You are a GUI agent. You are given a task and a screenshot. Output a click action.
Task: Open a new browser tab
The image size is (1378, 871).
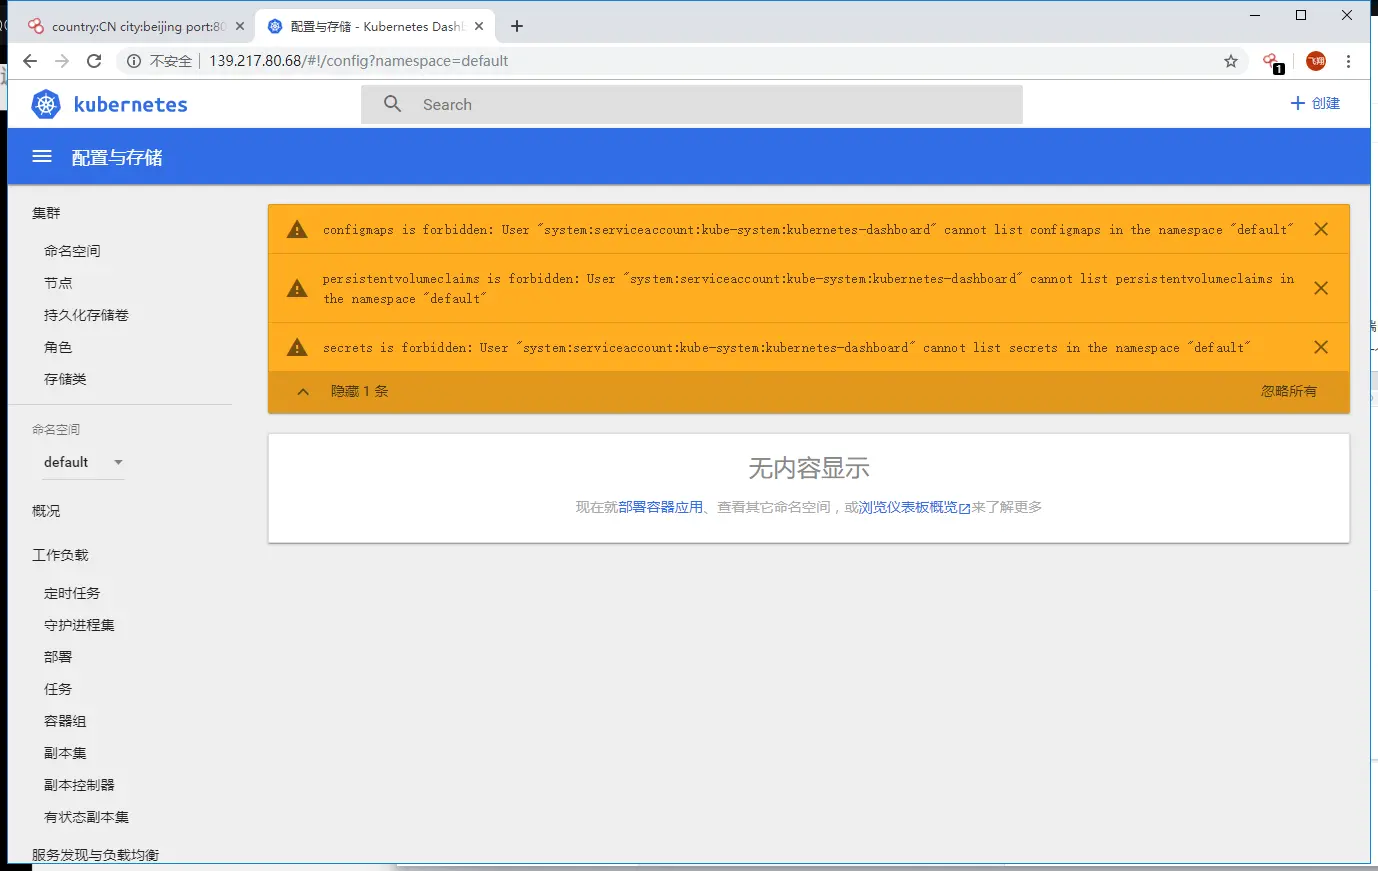click(517, 26)
